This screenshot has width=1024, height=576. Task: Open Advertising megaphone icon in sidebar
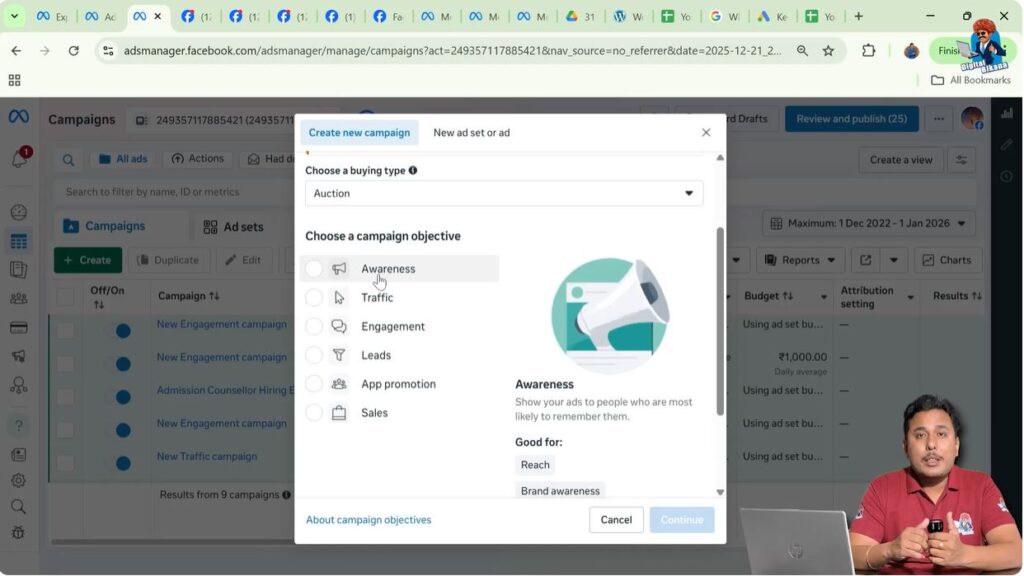18,356
